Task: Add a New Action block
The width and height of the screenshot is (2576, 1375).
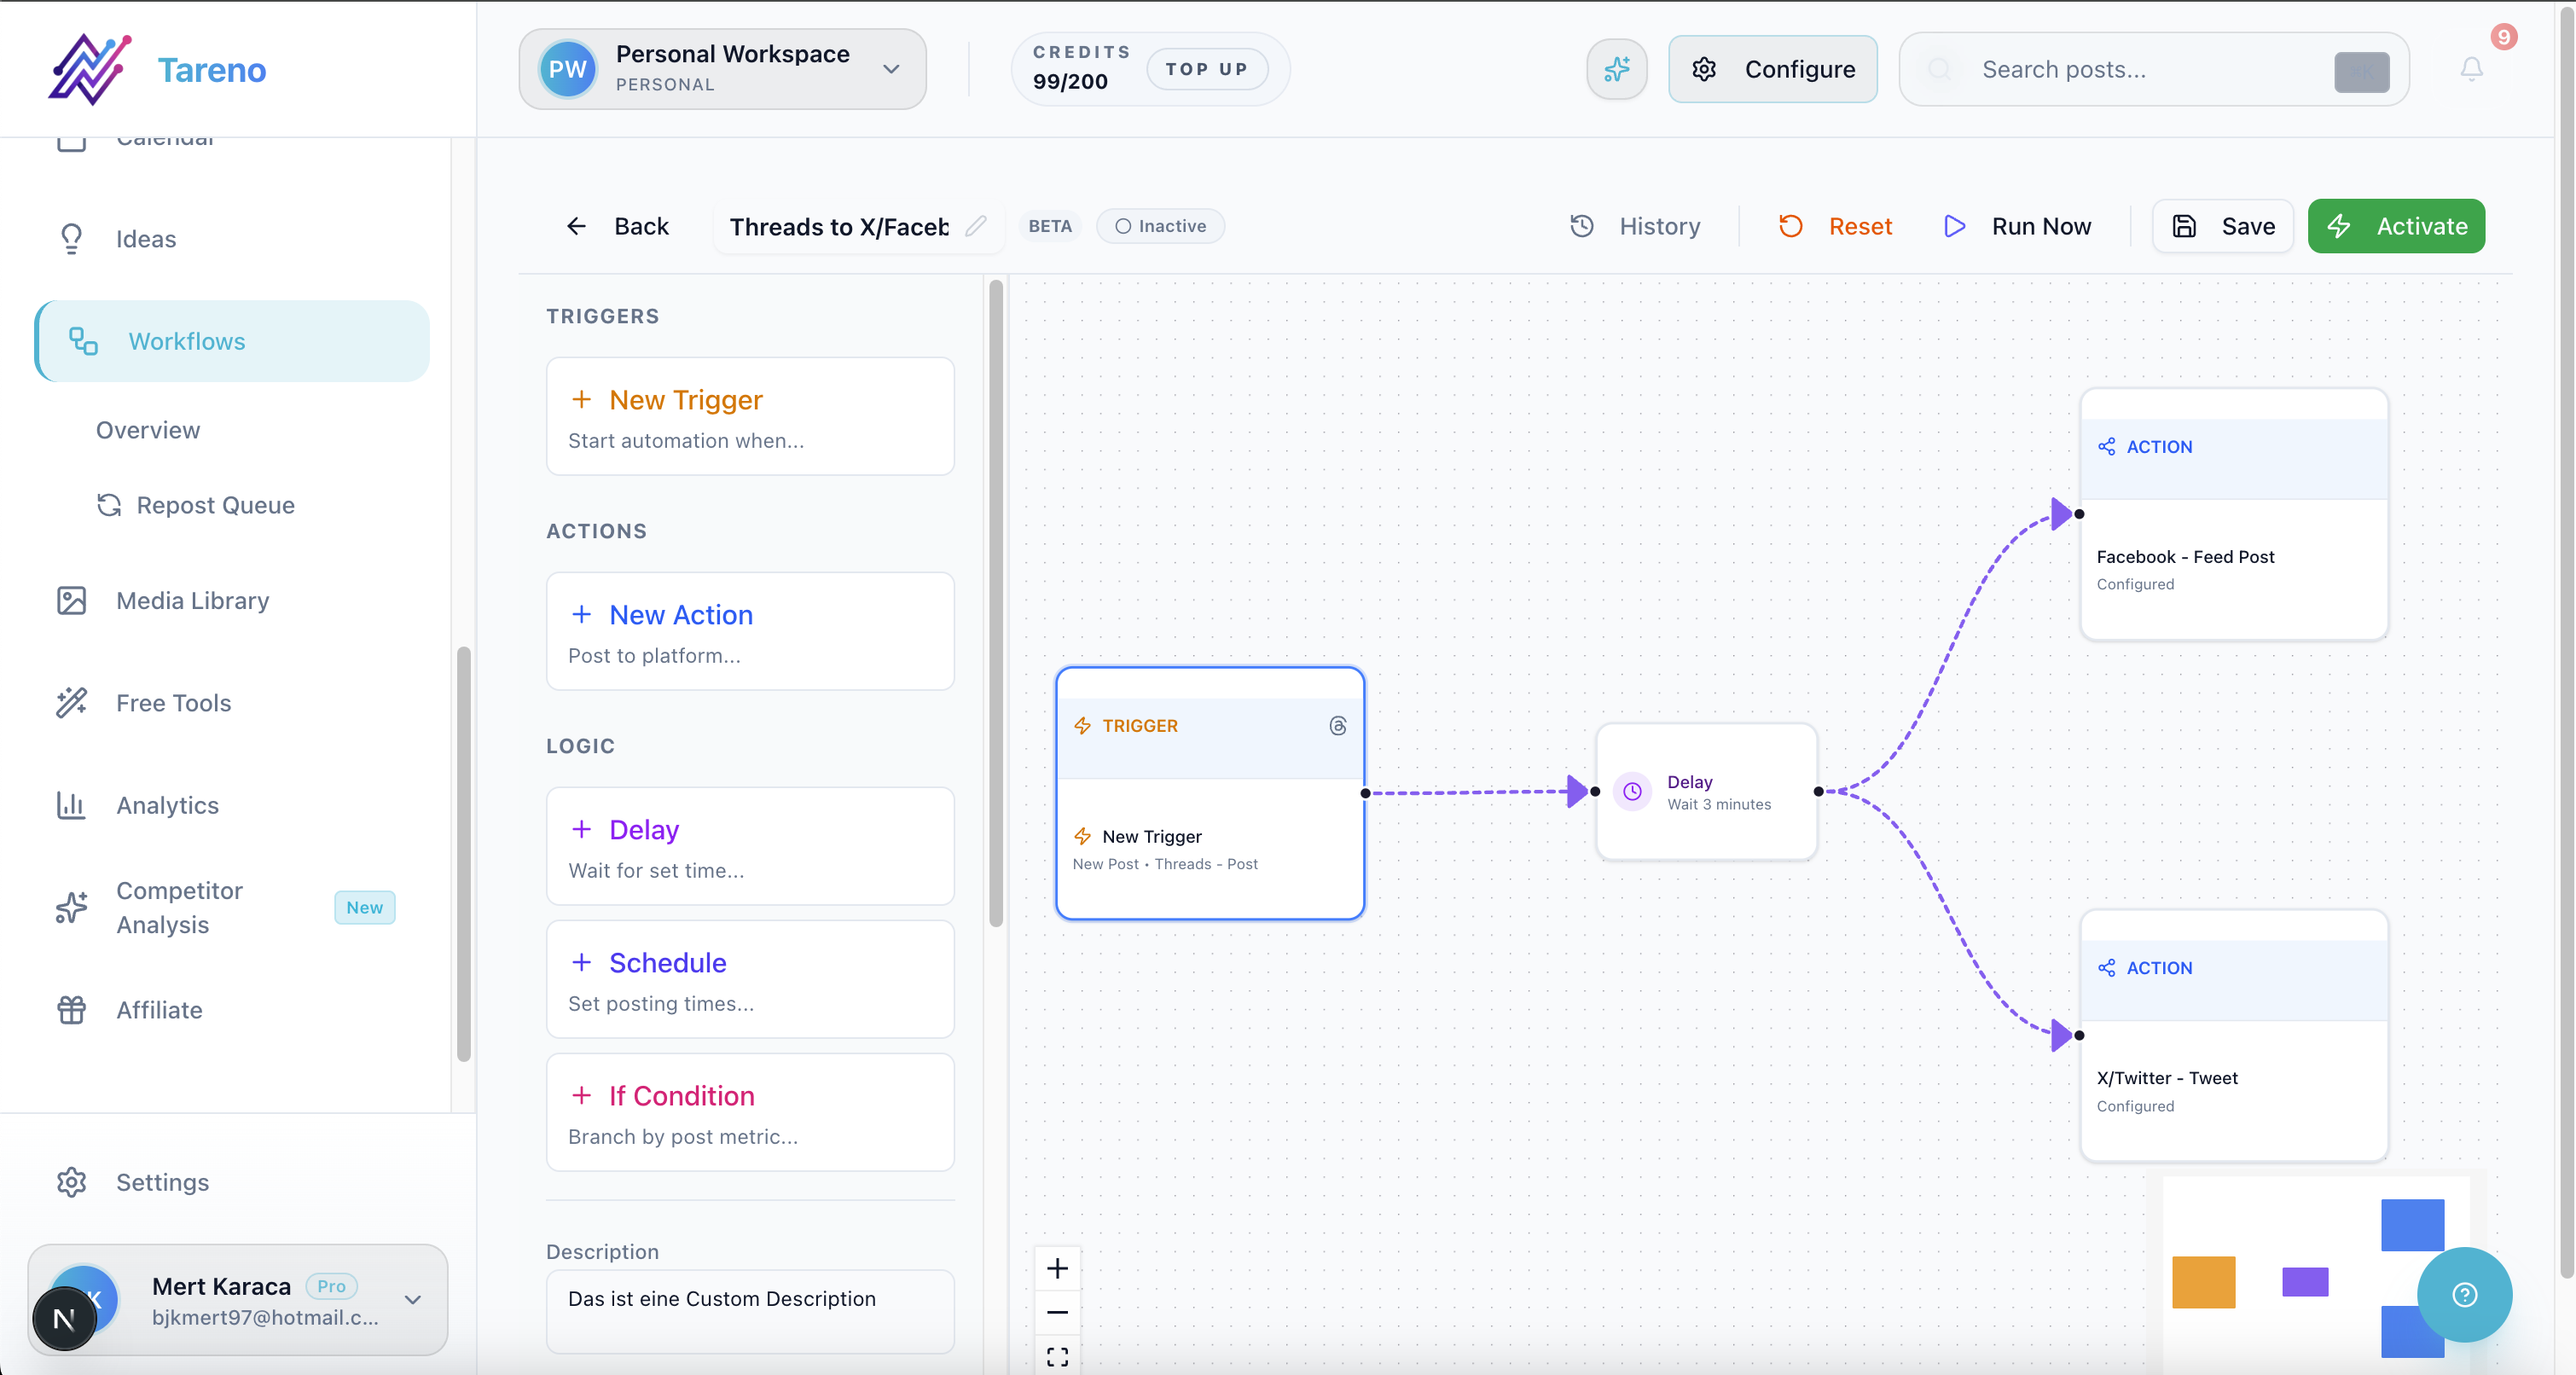Action: (750, 631)
